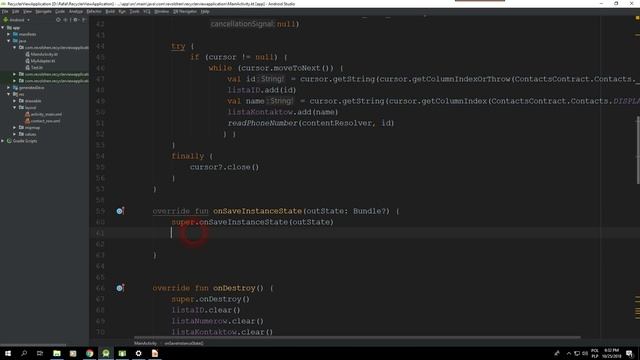Collapse the app module node
This screenshot has width=640, height=360.
[x=3, y=28]
